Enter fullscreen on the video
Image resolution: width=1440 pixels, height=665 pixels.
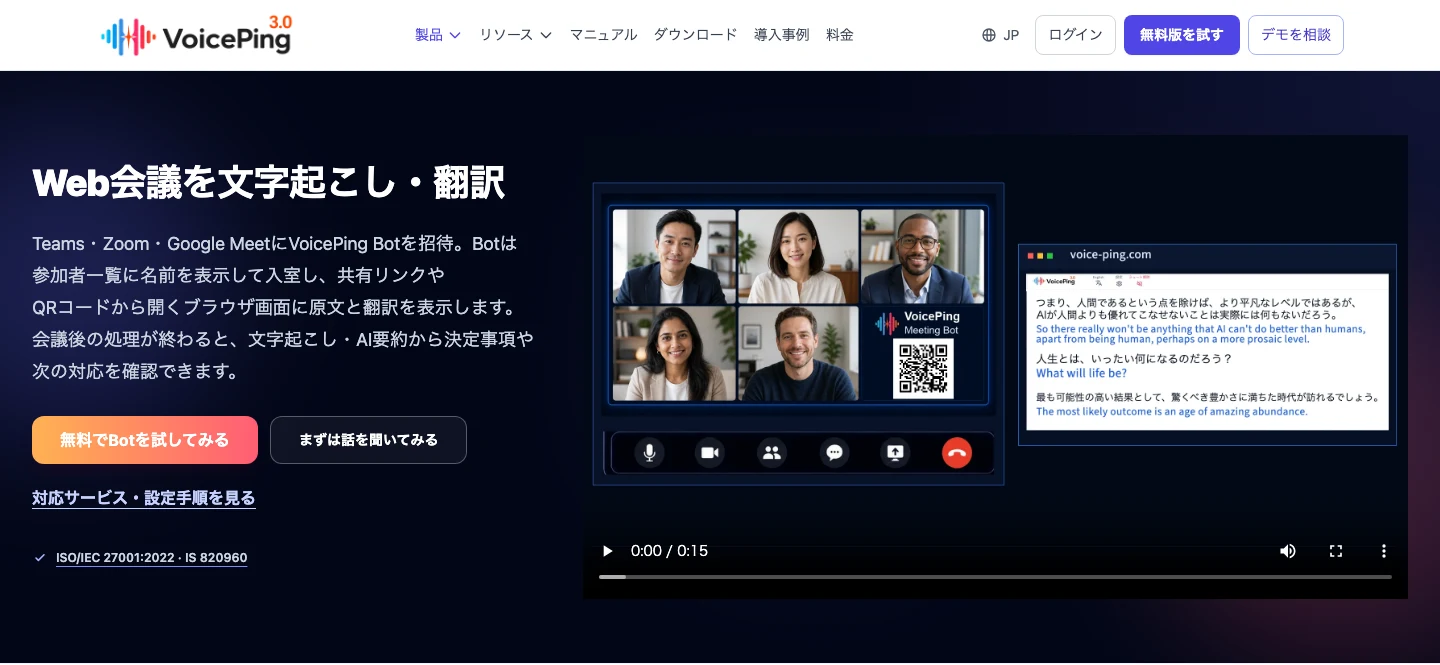tap(1336, 551)
